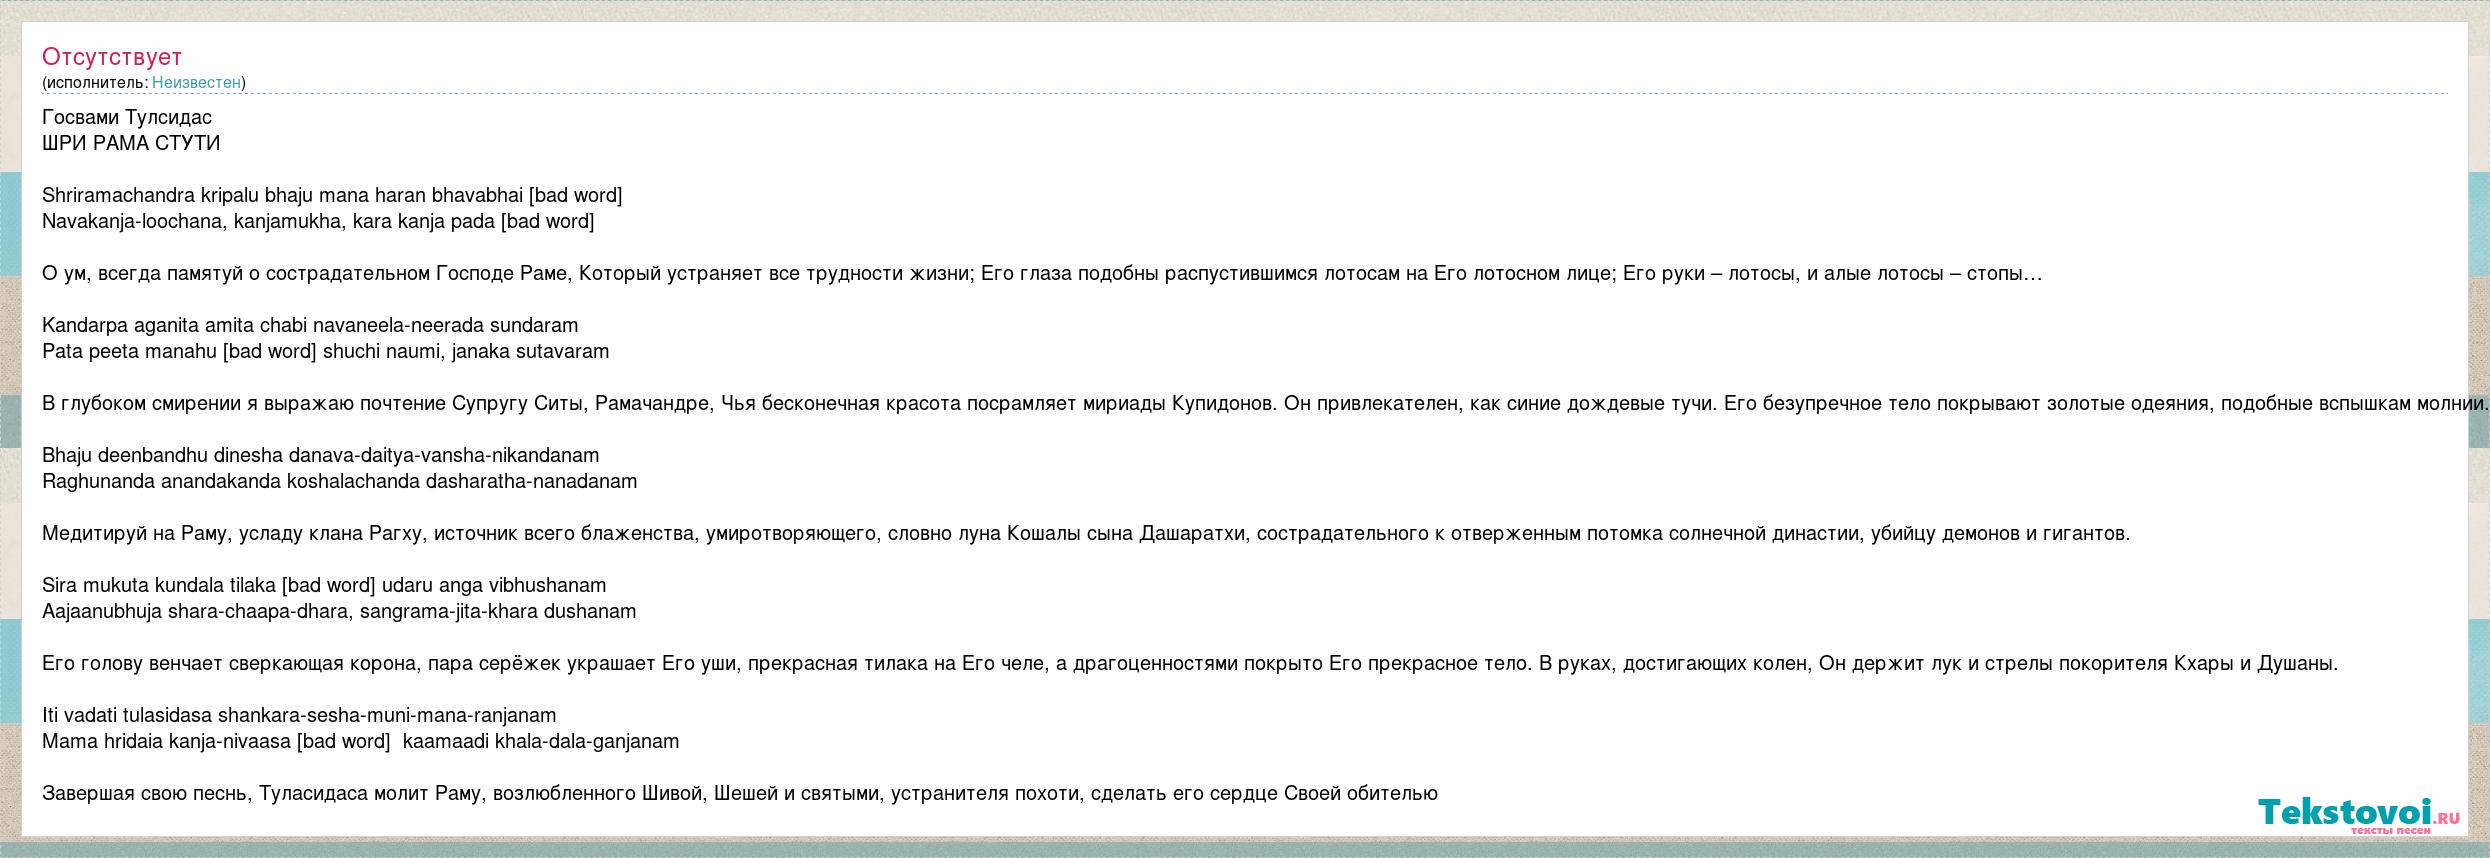The width and height of the screenshot is (2490, 858).
Task: Click the line starting 'Sira mukuta kundala'
Action: point(324,585)
